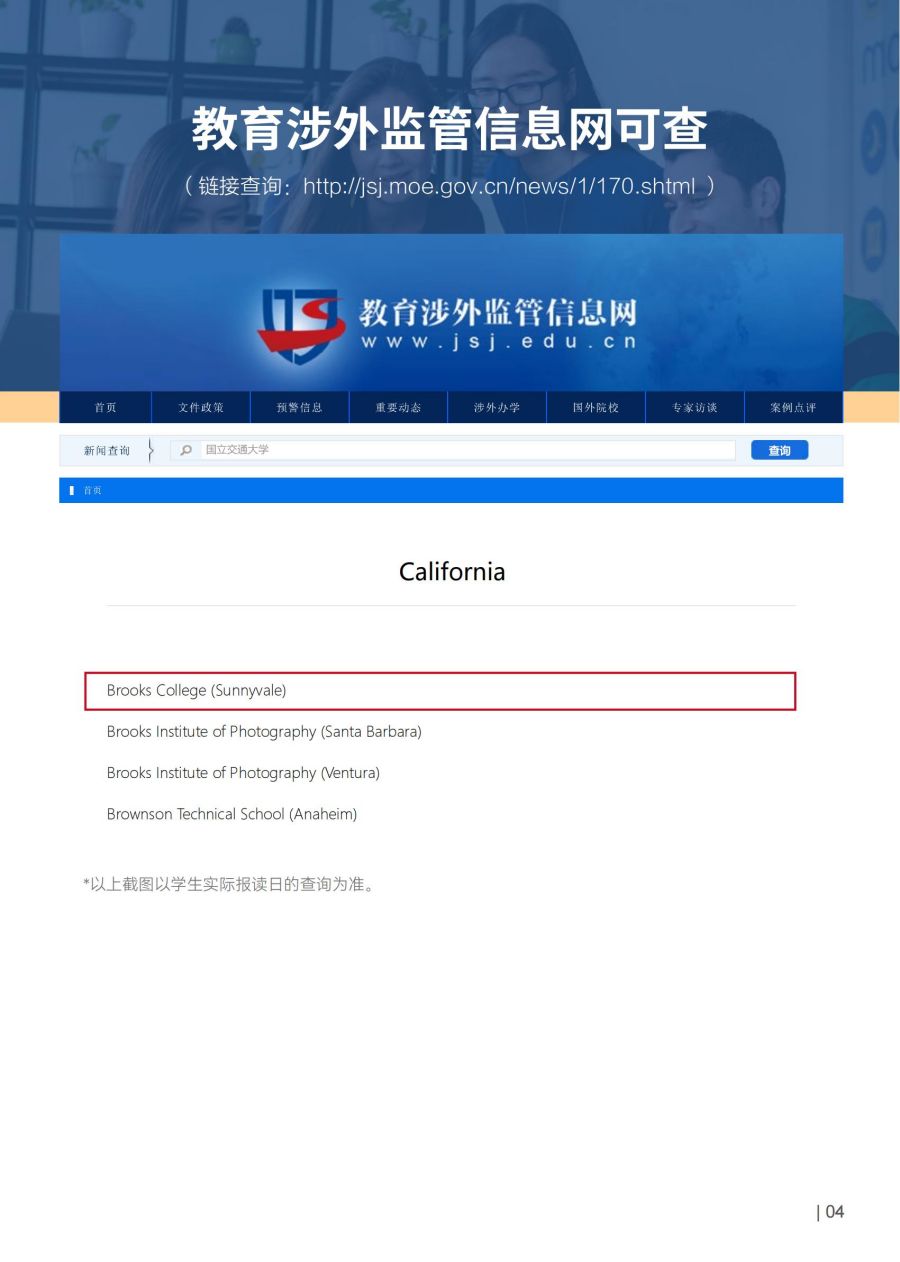Open the 专家访谈 menu item

click(x=695, y=408)
